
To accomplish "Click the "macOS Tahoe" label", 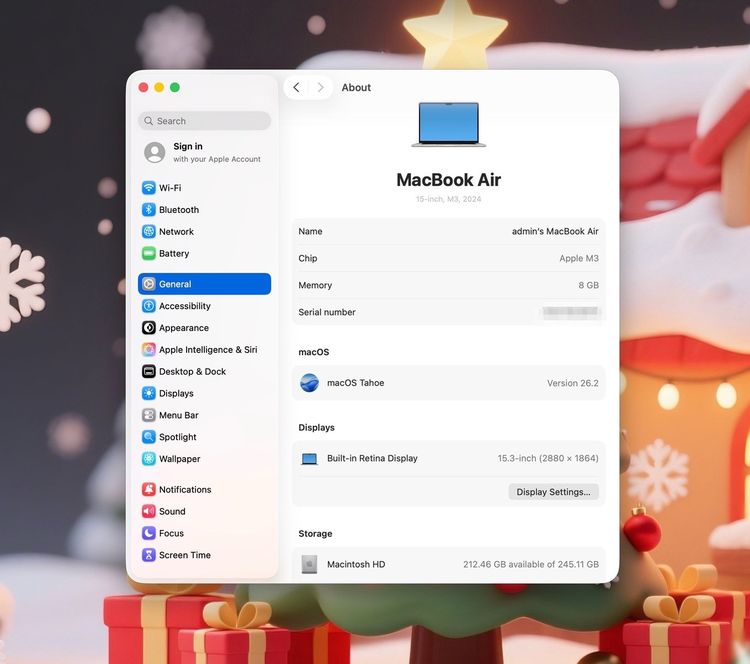I will click(x=355, y=383).
